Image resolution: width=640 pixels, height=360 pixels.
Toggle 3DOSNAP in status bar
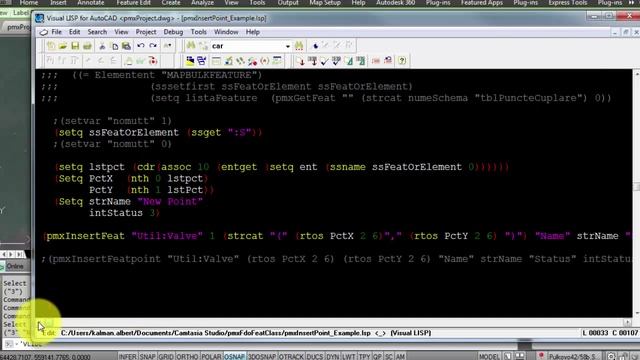[262, 356]
